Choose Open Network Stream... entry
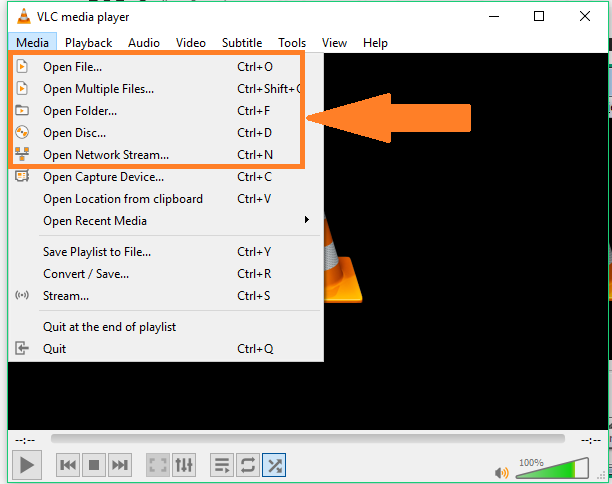This screenshot has width=612, height=484. [x=166, y=155]
